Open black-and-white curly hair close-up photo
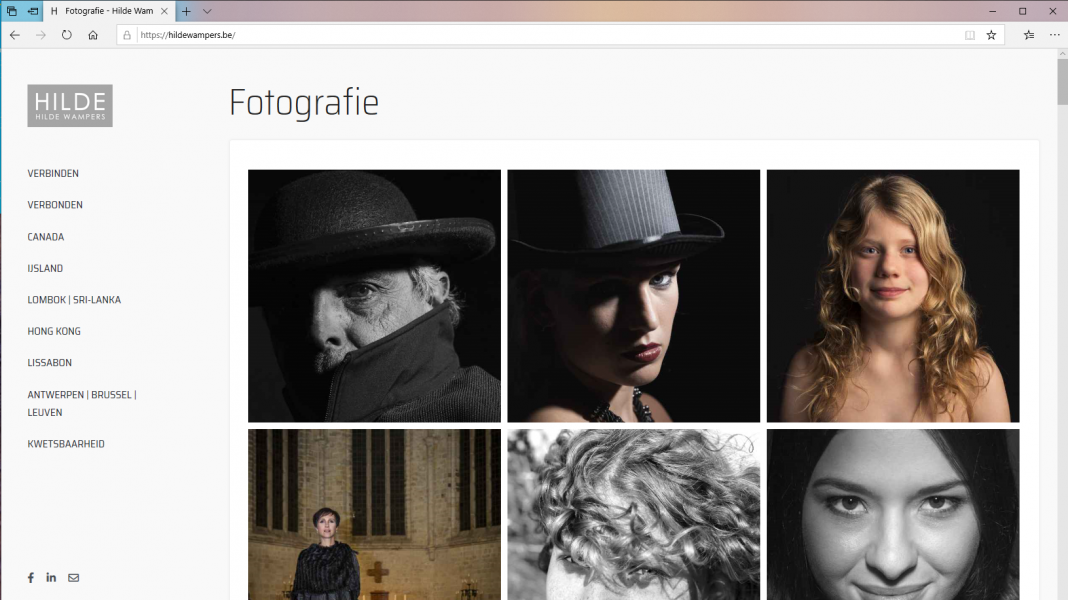This screenshot has height=600, width=1068. pos(633,514)
